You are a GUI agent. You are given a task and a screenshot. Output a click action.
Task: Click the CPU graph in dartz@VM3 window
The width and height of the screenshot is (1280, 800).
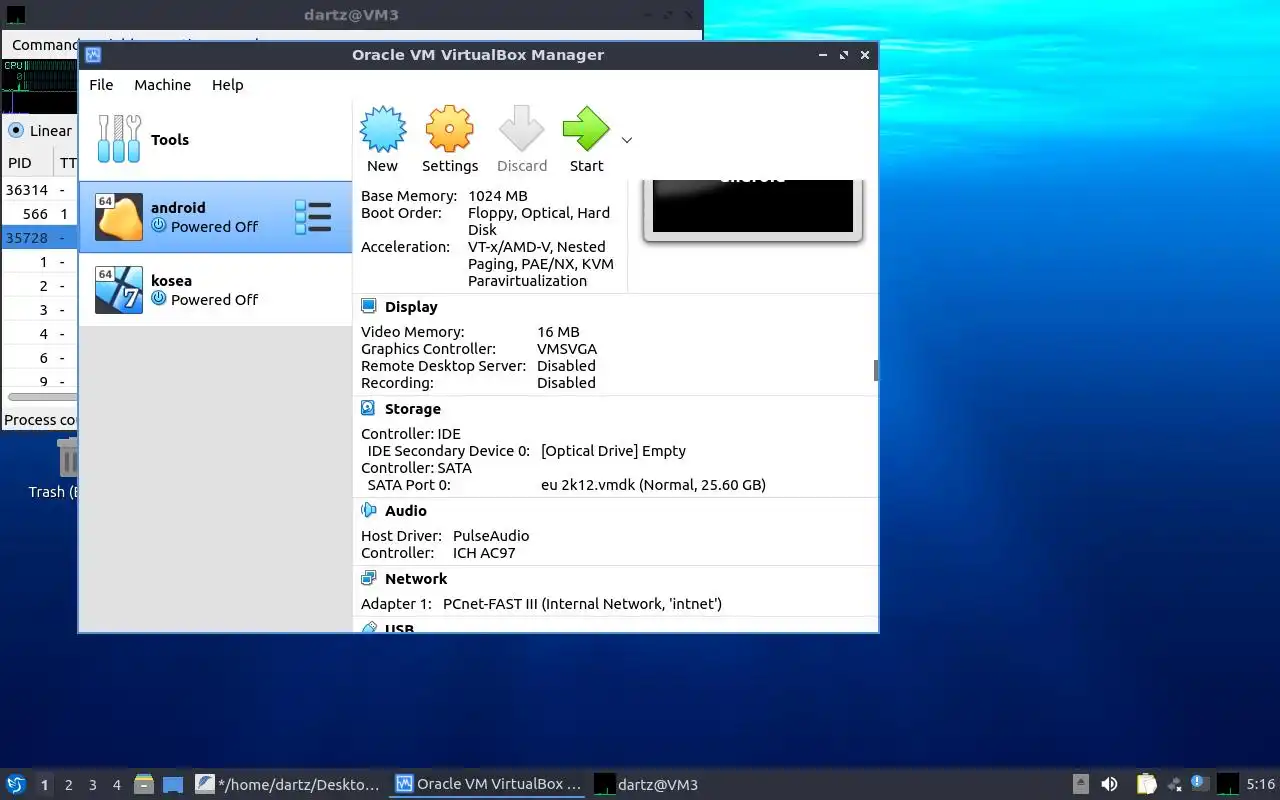click(x=40, y=86)
